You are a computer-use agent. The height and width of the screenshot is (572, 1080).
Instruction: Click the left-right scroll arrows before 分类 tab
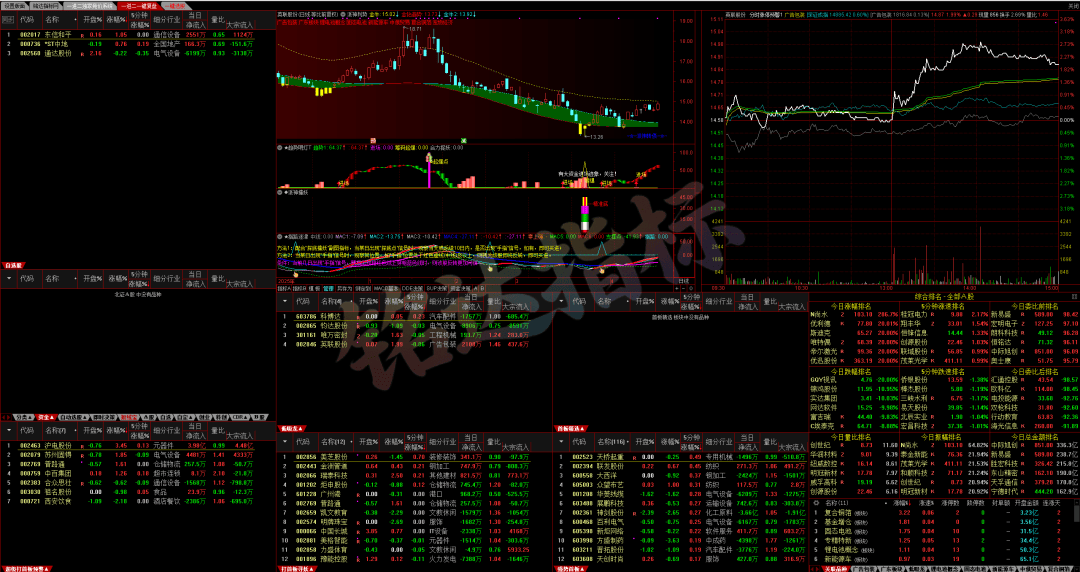tap(6, 417)
